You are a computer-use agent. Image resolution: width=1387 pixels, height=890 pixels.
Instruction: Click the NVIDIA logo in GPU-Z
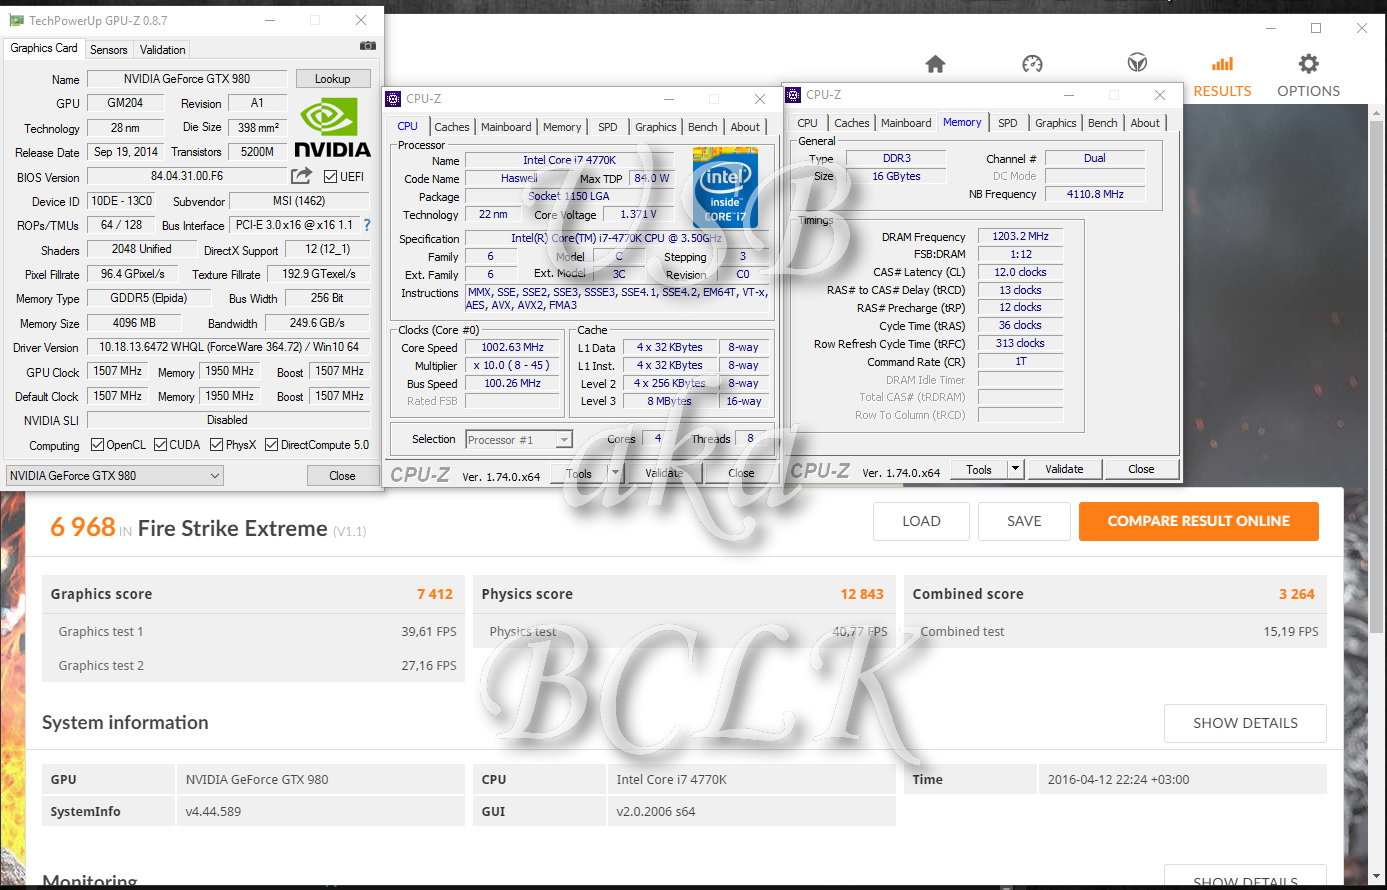(x=332, y=127)
